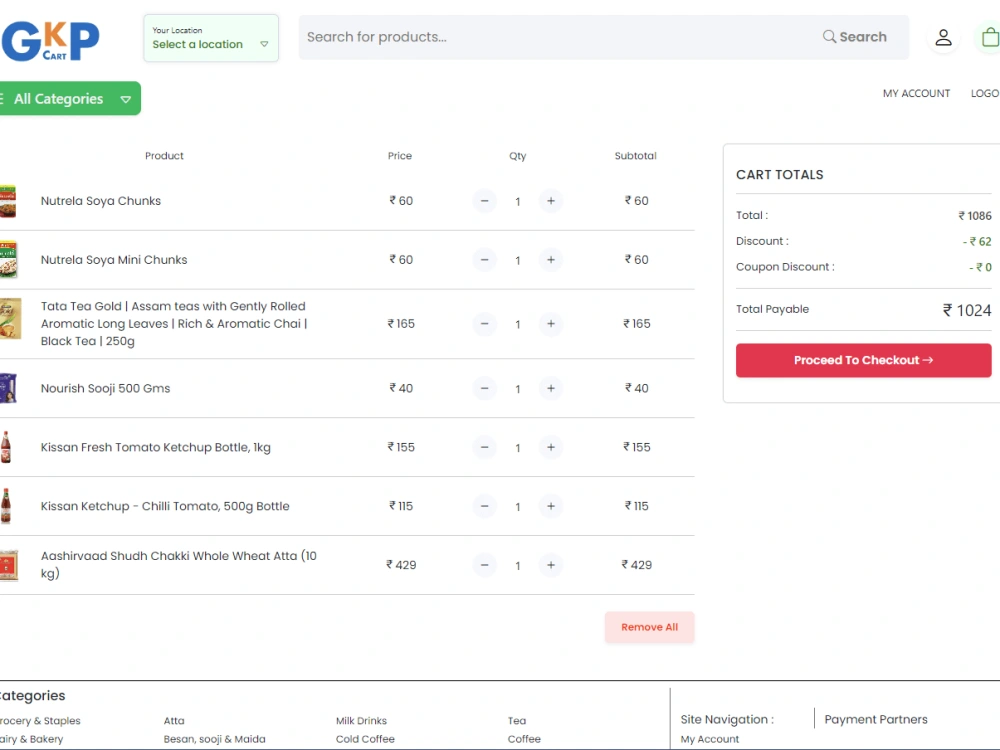The width and height of the screenshot is (1000, 750).
Task: Click the Remove All button
Action: coord(649,627)
